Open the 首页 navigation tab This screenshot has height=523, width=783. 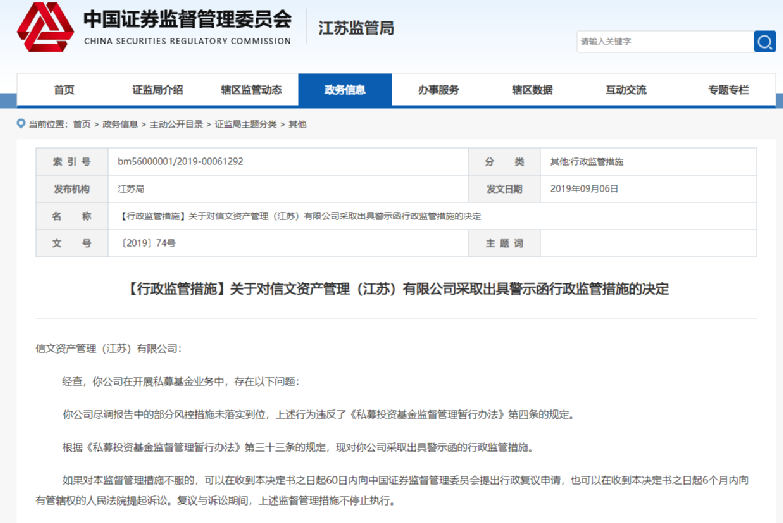click(64, 90)
